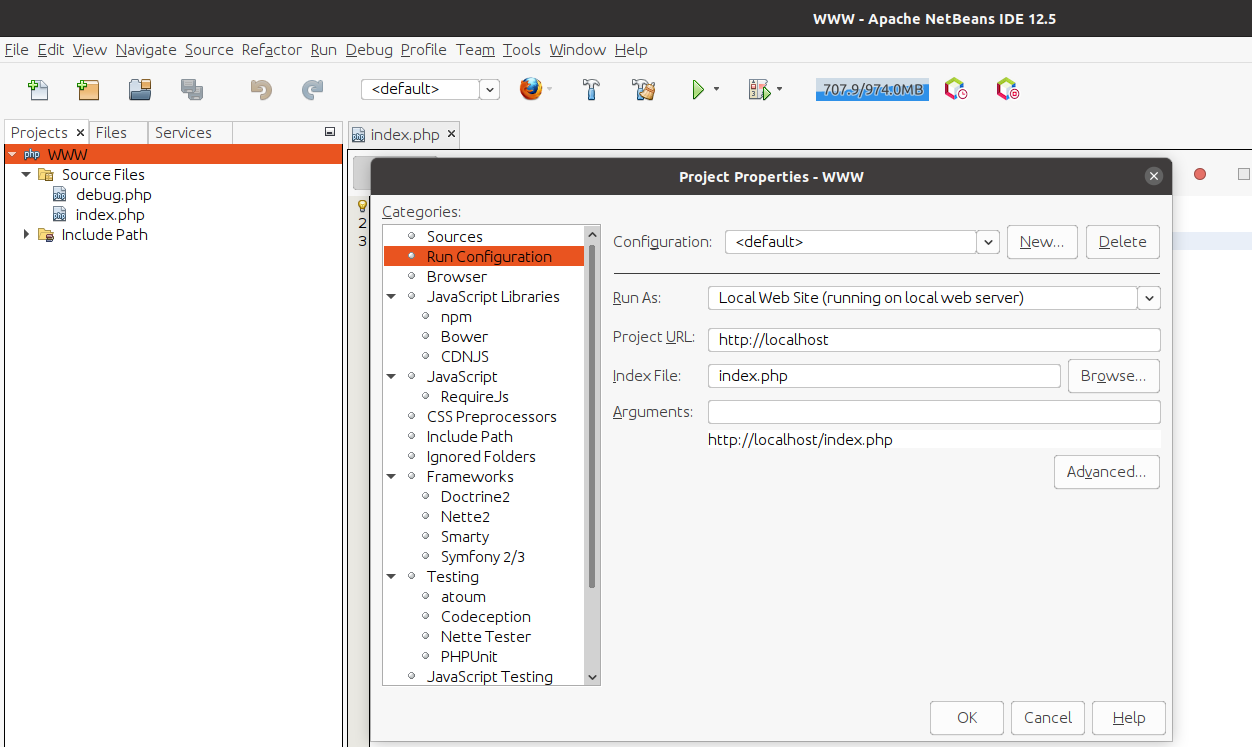Click the memory usage garbage collection bar
Viewport: 1252px width, 747px height.
point(872,90)
